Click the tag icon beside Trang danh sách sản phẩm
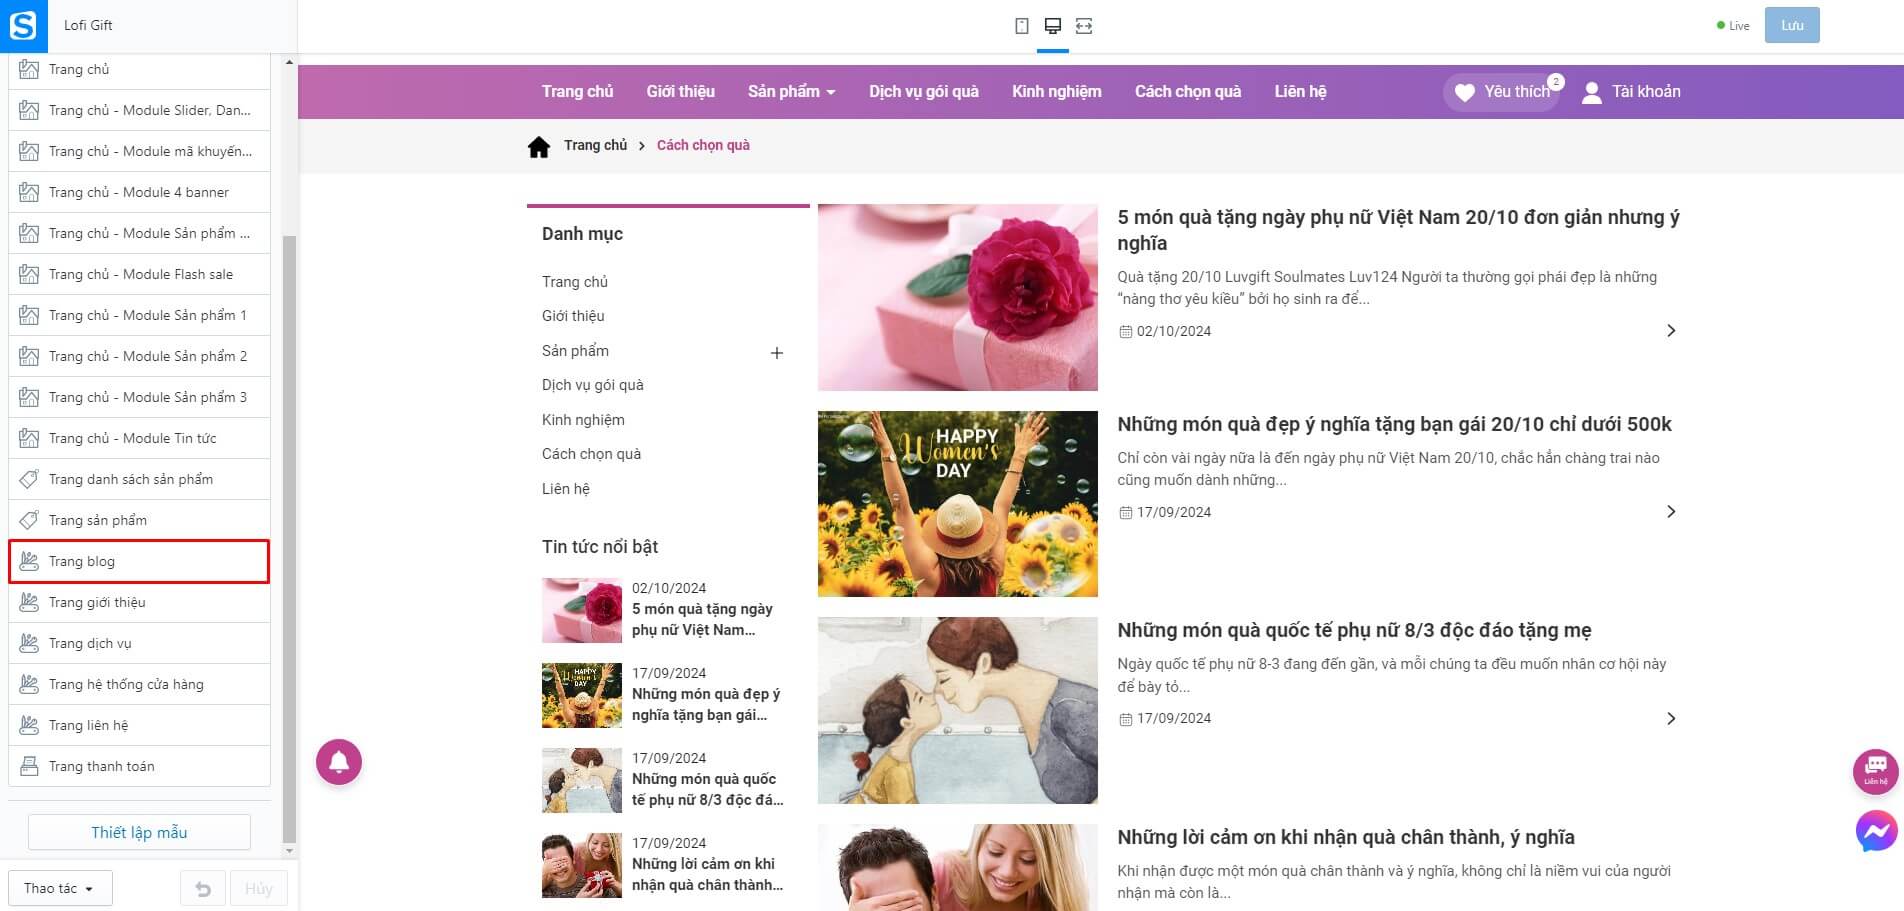The width and height of the screenshot is (1904, 911). click(29, 479)
